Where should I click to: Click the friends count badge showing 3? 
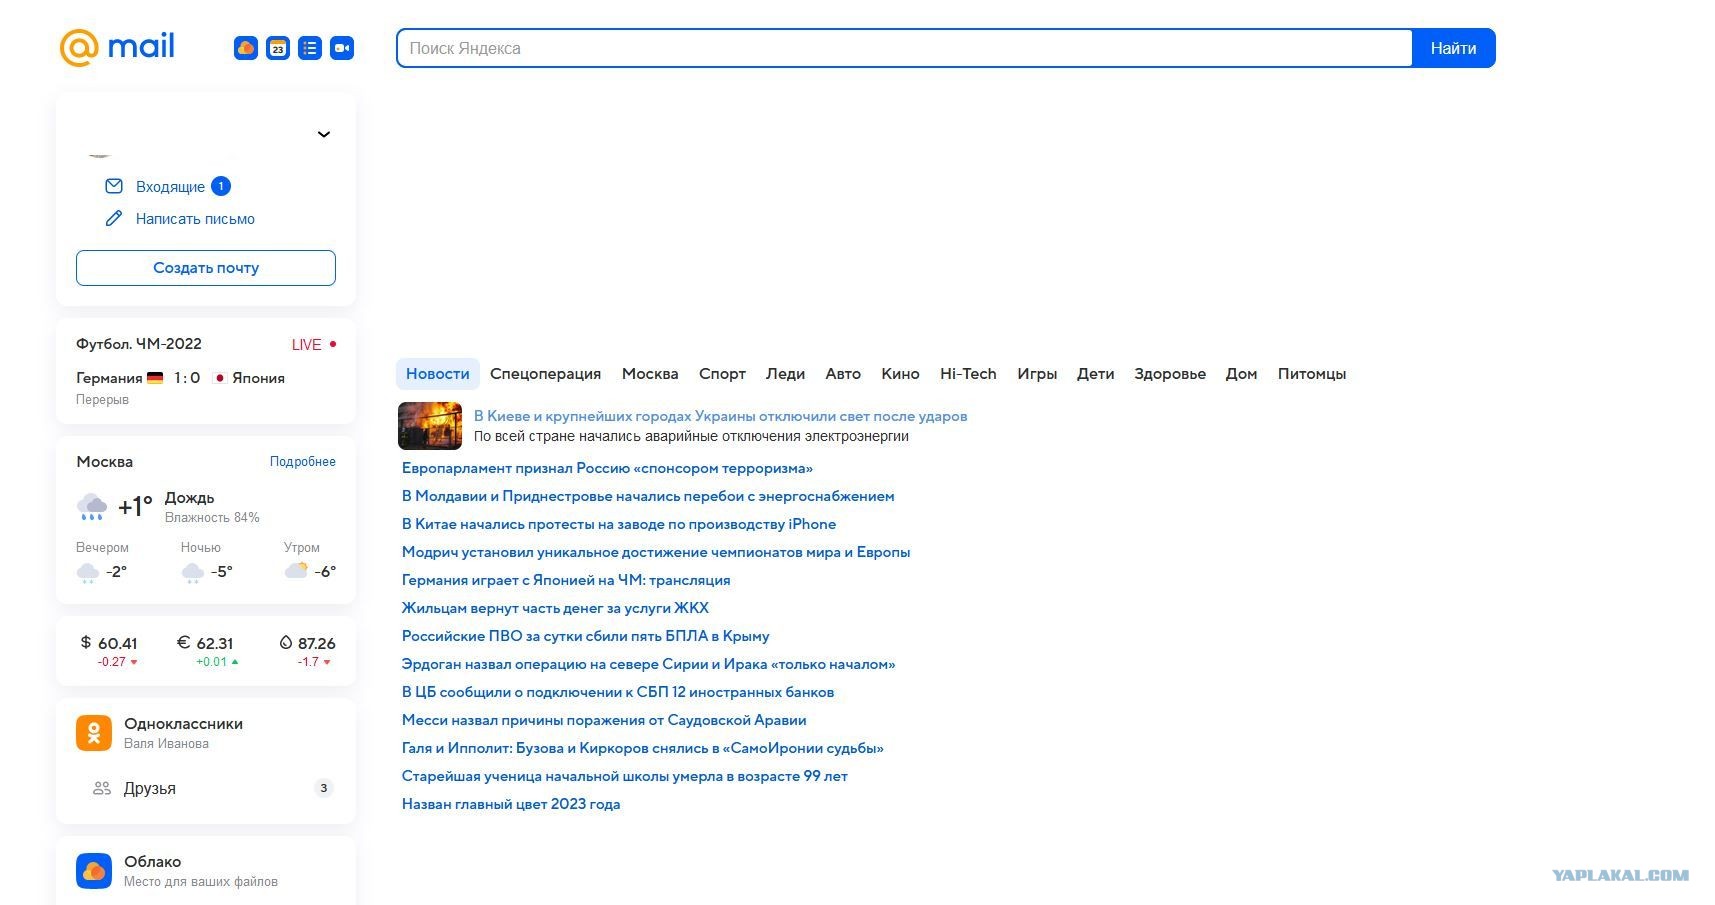(x=323, y=788)
